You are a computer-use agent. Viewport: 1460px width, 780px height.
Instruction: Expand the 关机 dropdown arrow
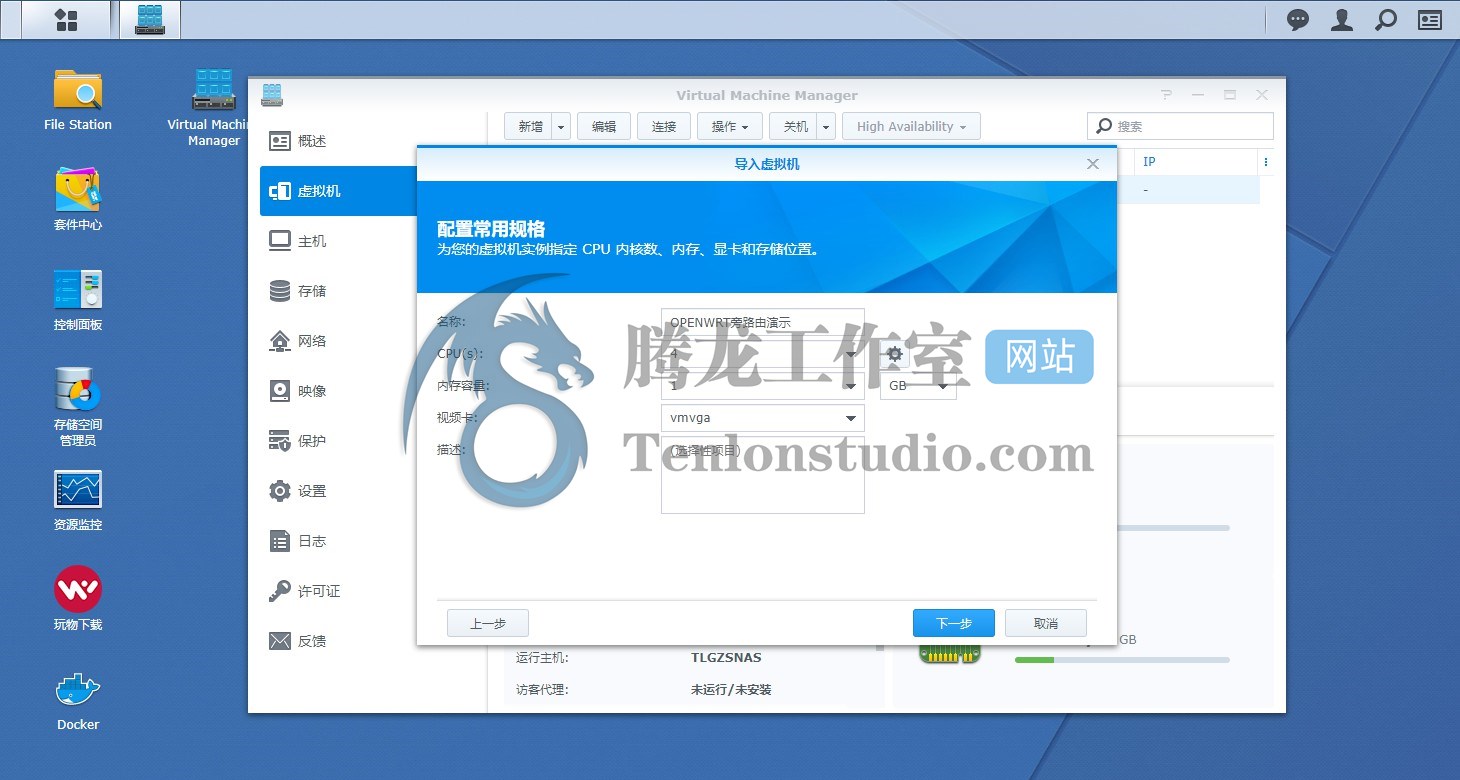(826, 126)
